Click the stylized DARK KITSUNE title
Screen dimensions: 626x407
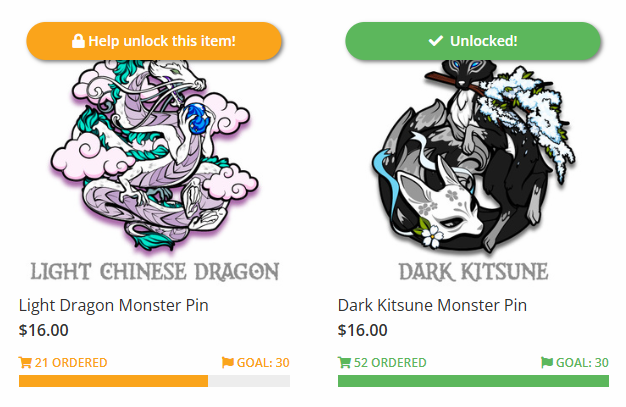(473, 271)
